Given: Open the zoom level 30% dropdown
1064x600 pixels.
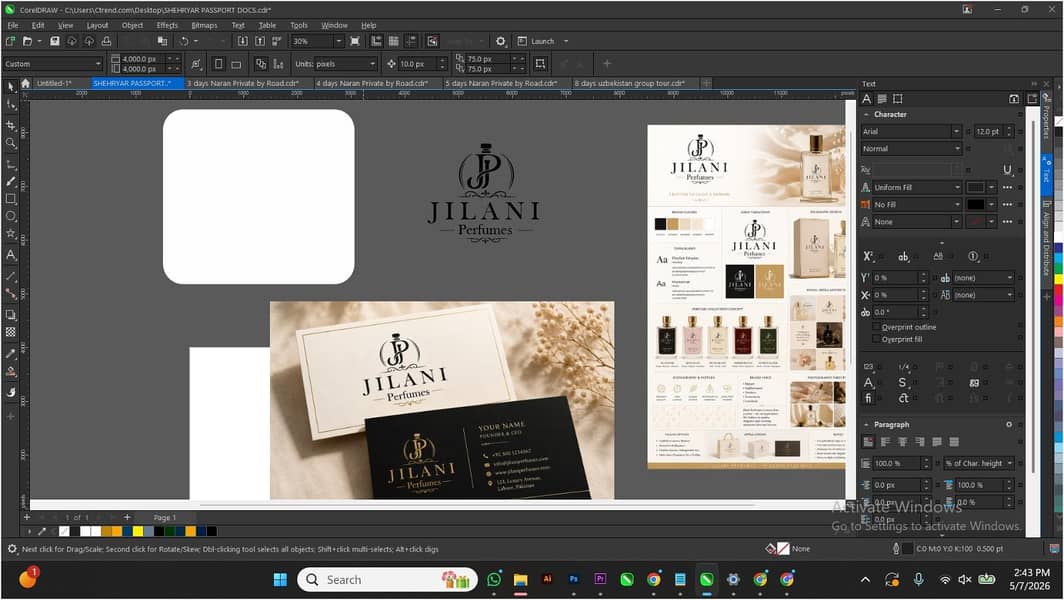Looking at the screenshot, I should 339,41.
